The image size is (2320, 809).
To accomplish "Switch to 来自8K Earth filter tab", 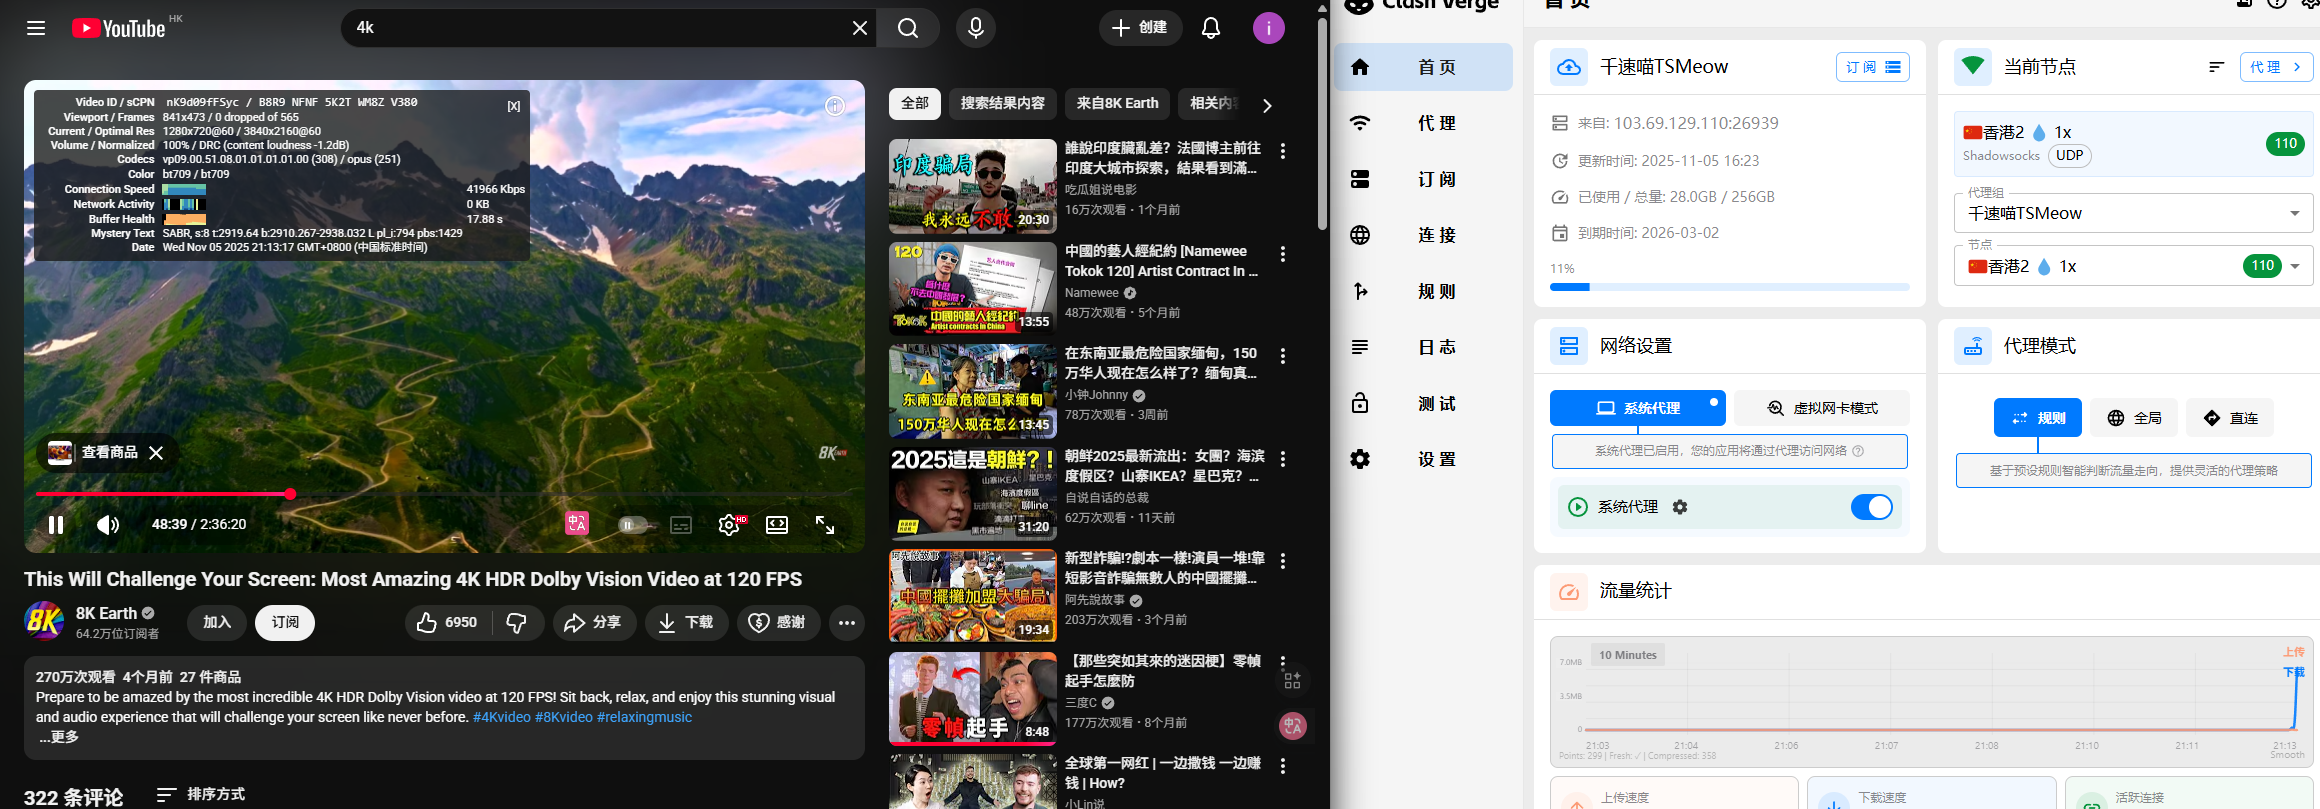I will pos(1117,104).
